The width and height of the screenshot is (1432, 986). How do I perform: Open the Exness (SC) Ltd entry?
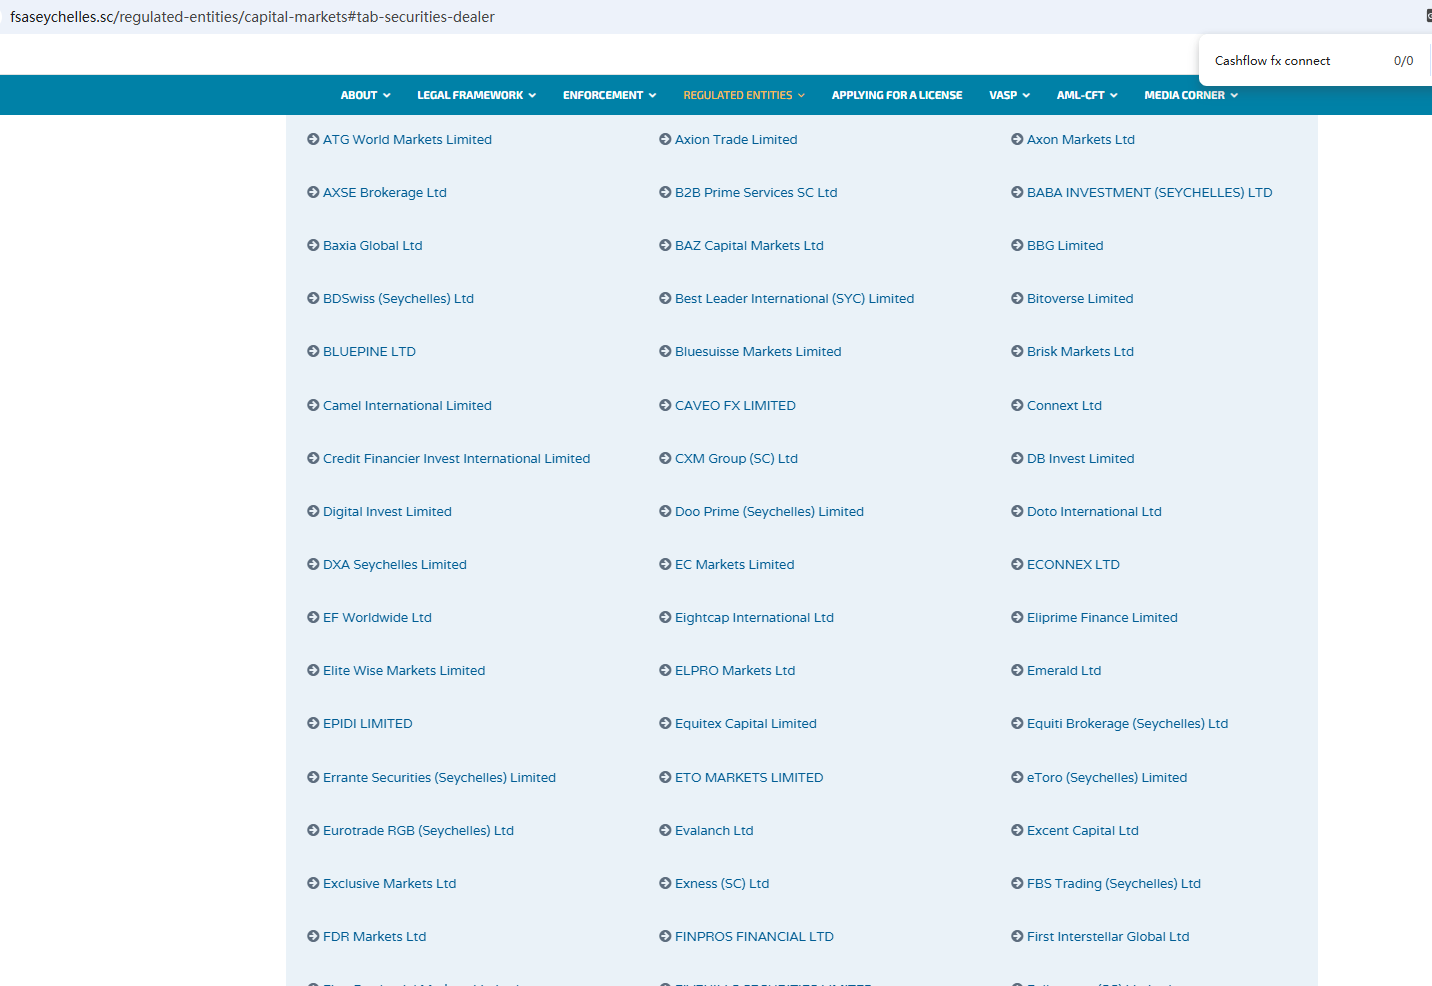[x=722, y=884]
